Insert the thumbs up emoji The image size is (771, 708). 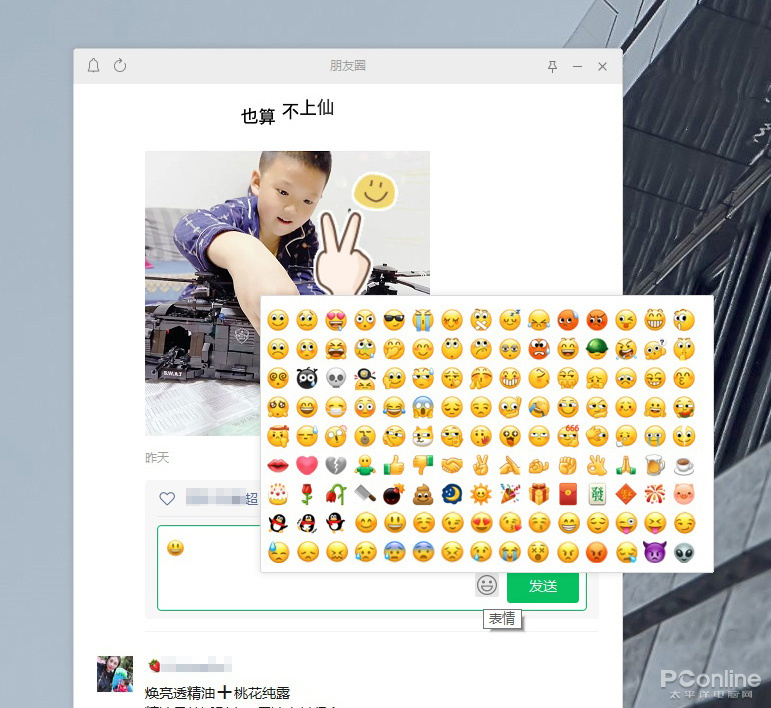[394, 465]
